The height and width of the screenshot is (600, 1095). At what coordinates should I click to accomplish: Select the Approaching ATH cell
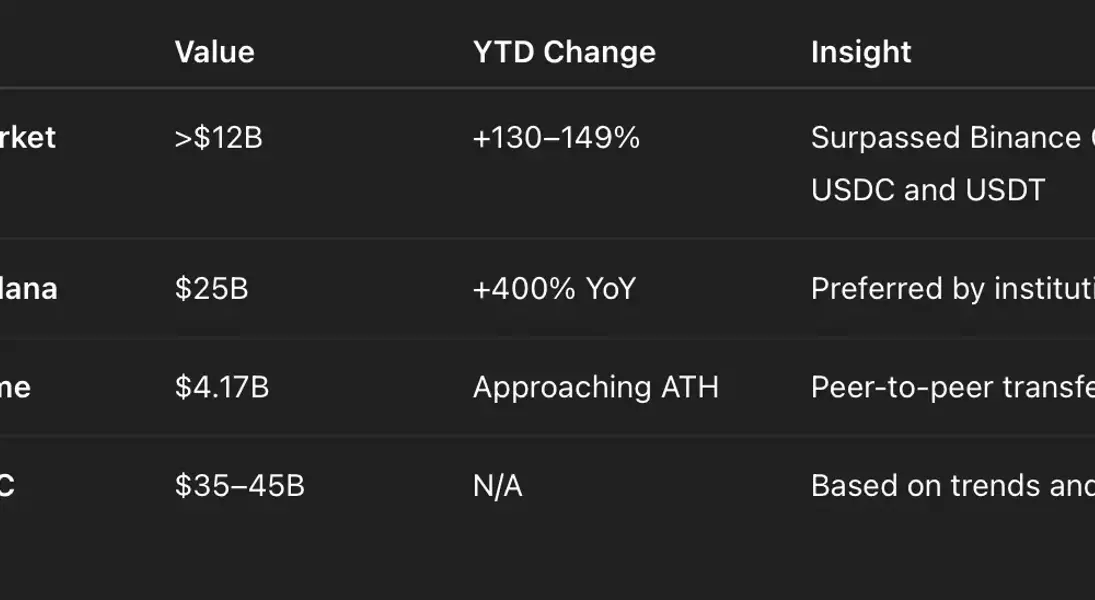595,387
